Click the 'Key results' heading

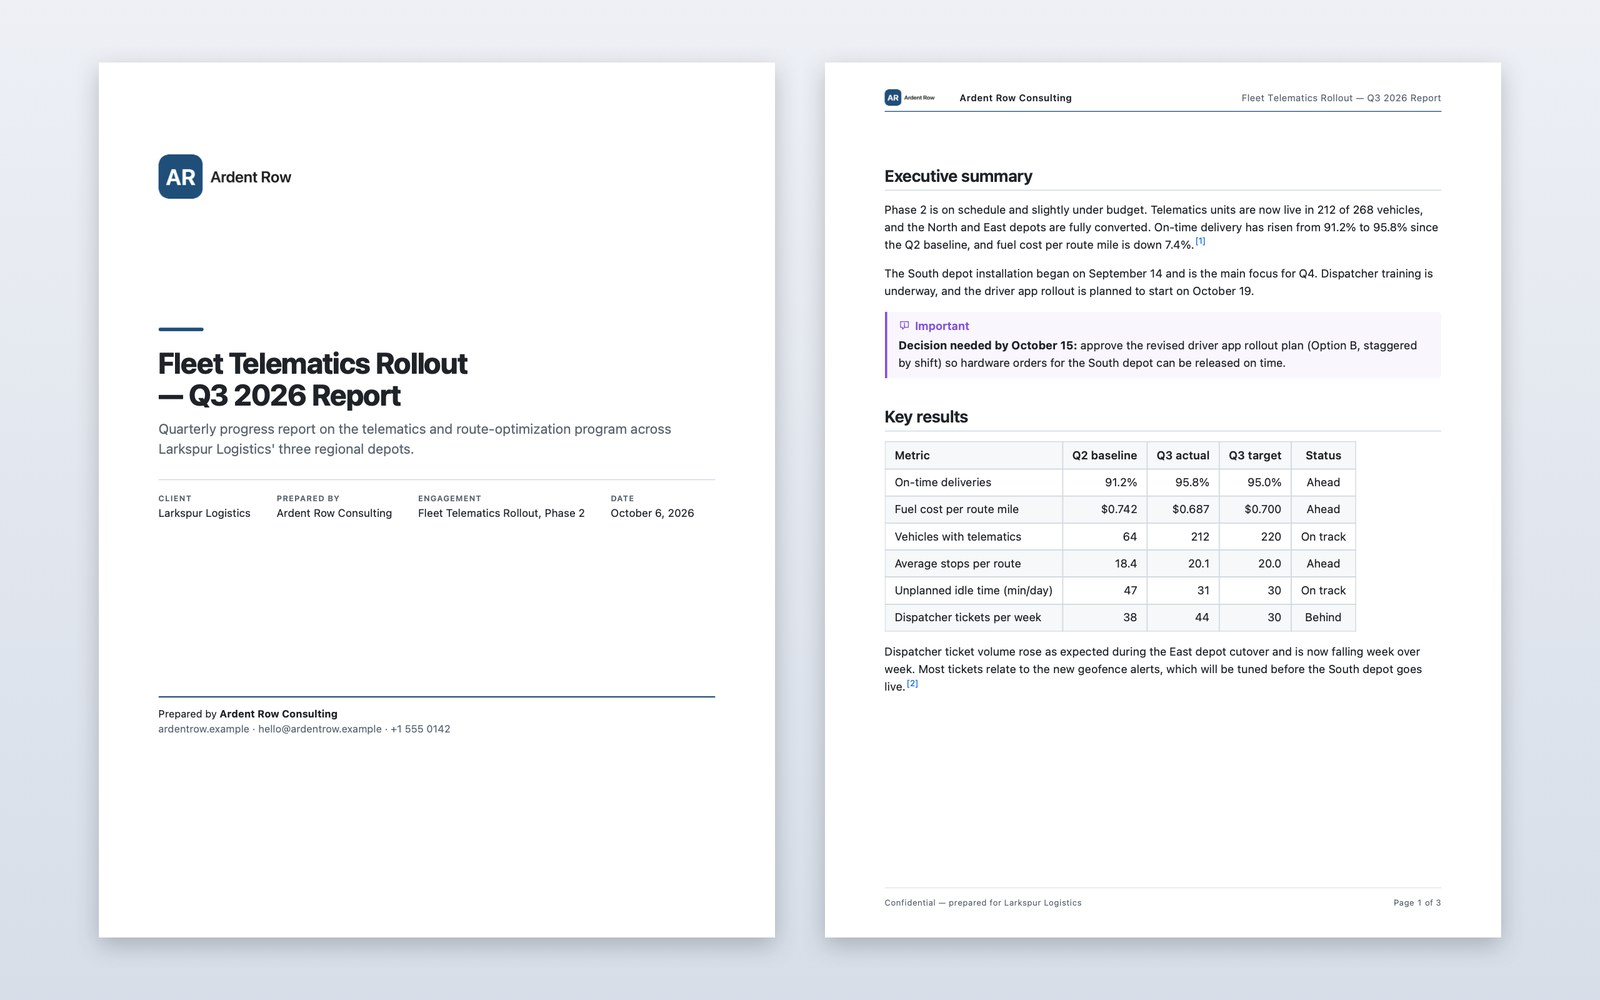pyautogui.click(x=926, y=417)
